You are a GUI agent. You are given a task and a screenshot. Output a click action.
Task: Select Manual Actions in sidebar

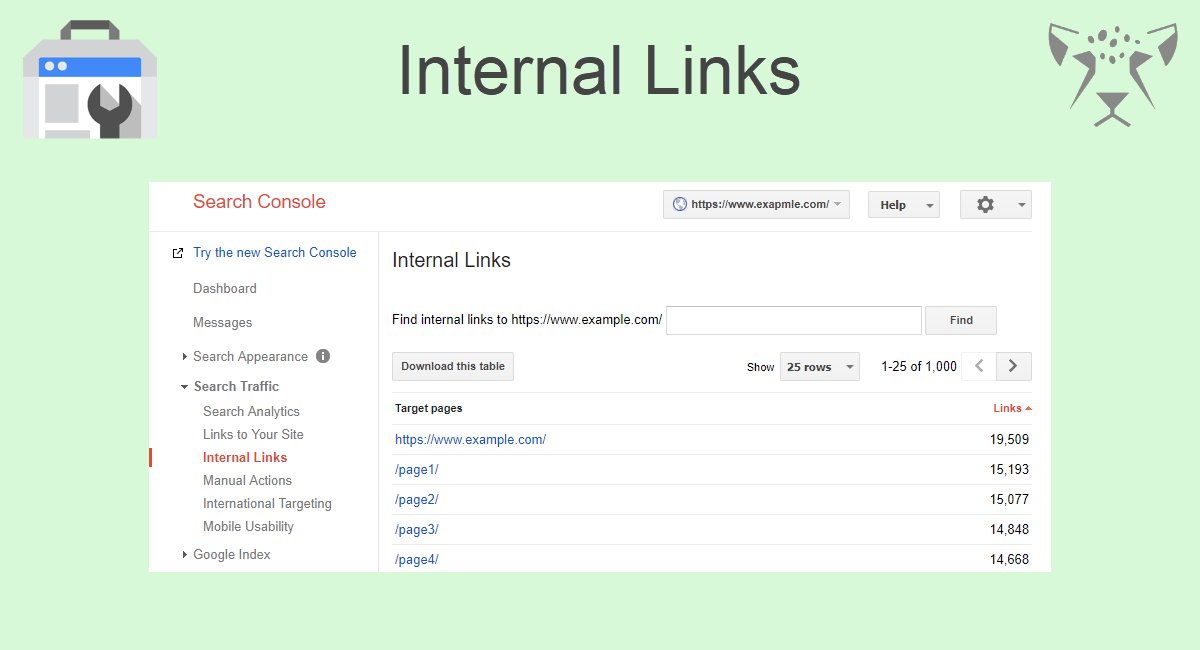click(x=247, y=480)
